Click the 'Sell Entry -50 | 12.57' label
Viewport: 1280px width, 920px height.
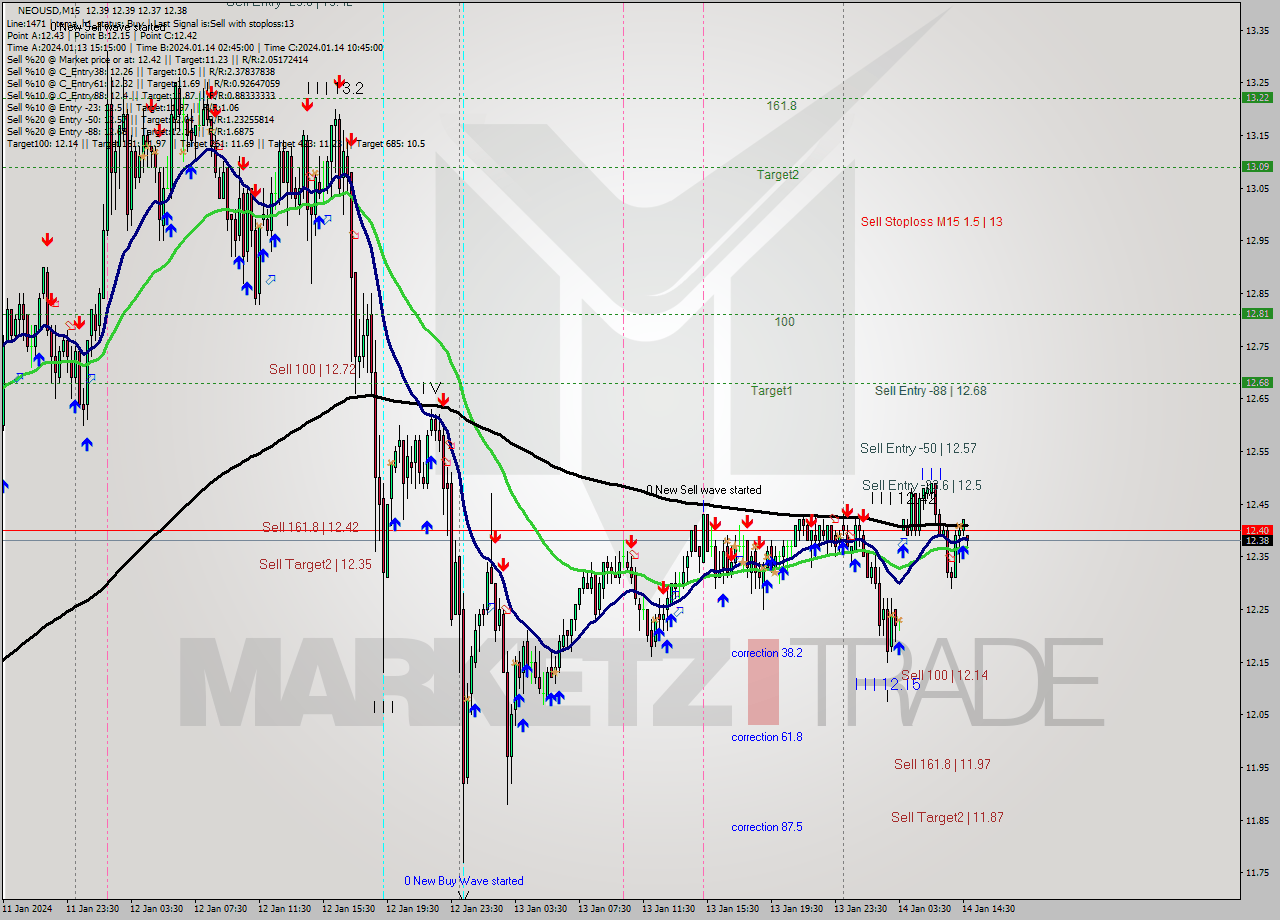coord(918,449)
